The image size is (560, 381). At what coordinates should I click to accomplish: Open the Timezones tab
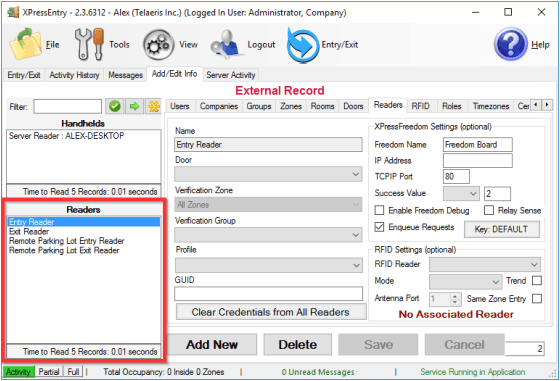click(491, 106)
